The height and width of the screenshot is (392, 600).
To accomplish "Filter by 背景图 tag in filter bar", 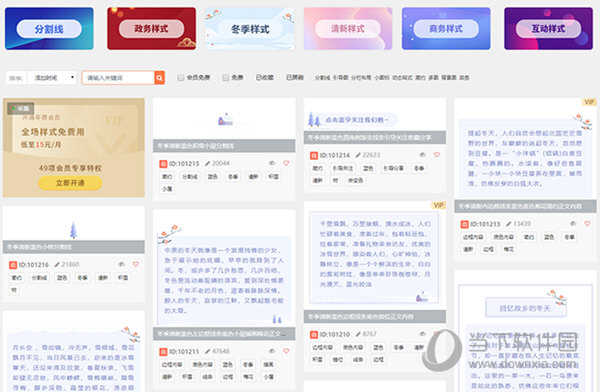I will pyautogui.click(x=449, y=78).
